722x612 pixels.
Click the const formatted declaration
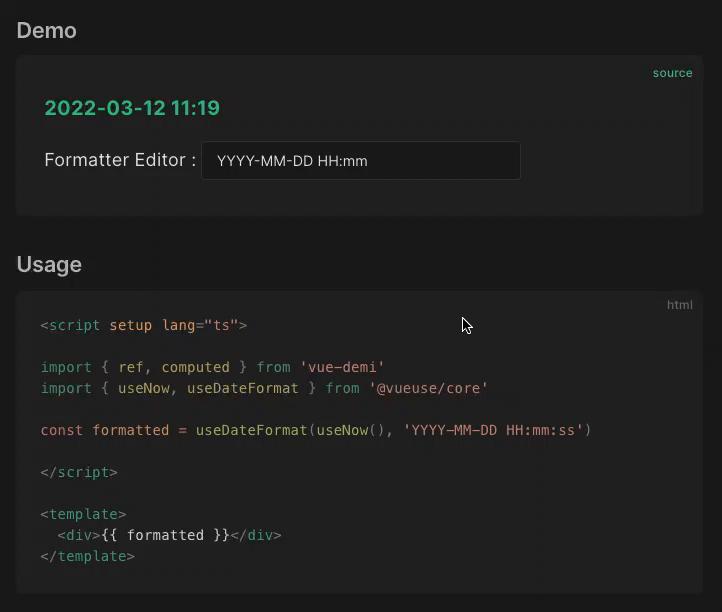pos(105,430)
